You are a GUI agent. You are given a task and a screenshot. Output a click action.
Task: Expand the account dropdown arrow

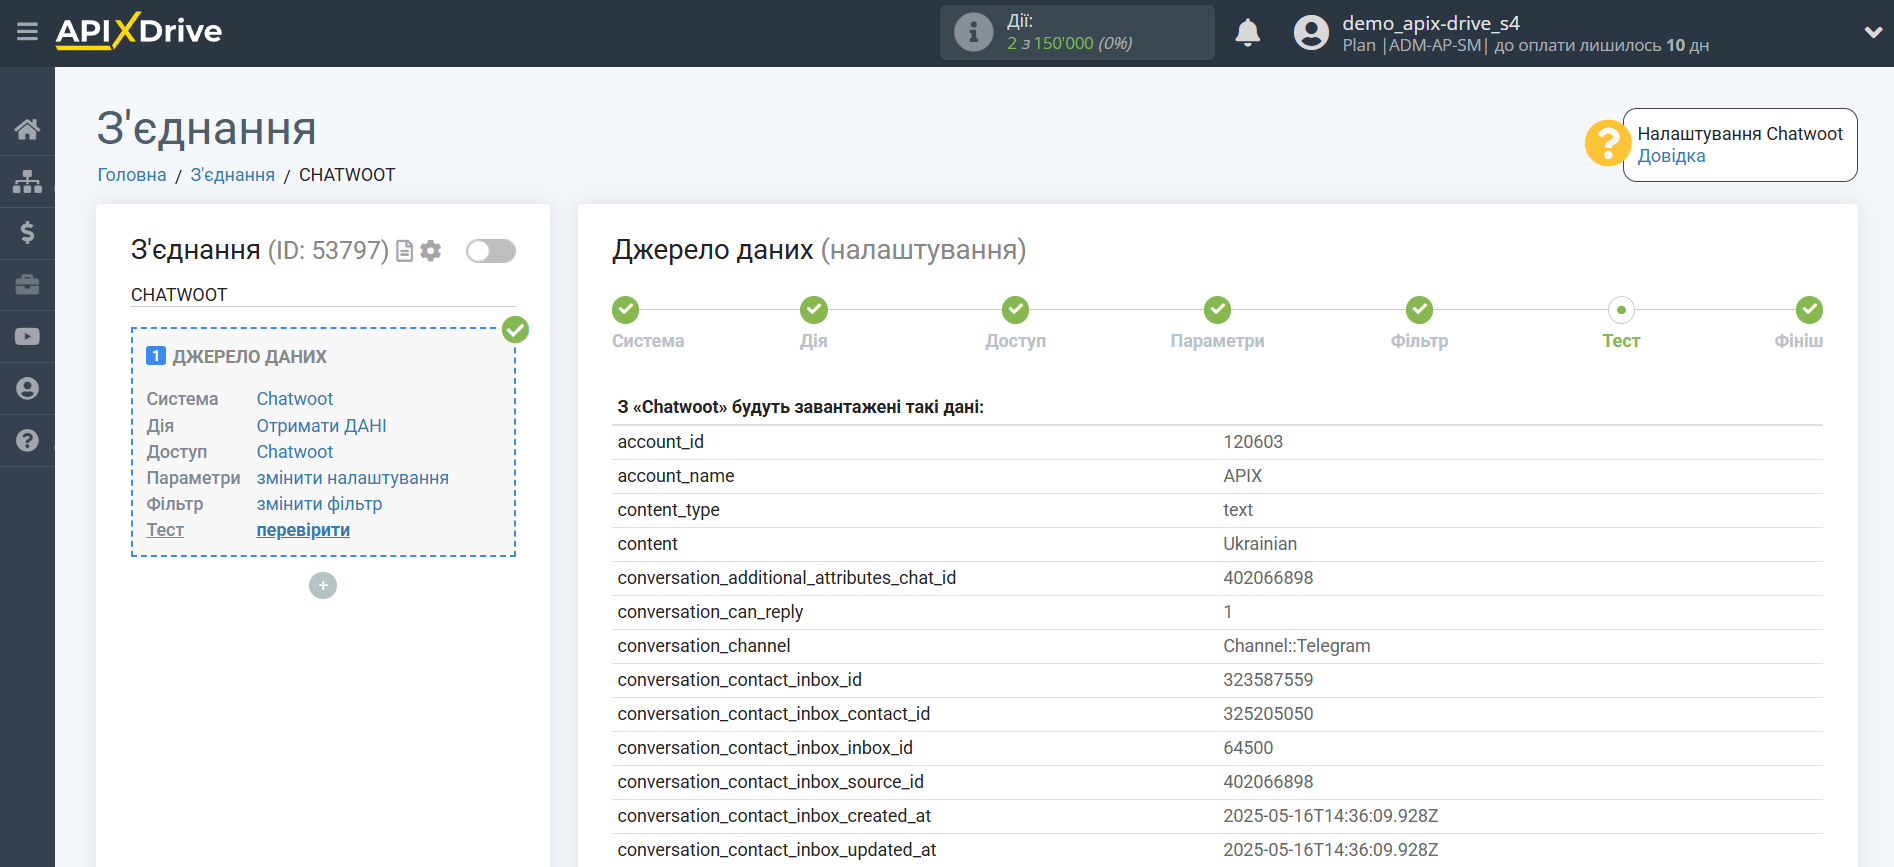(x=1873, y=32)
